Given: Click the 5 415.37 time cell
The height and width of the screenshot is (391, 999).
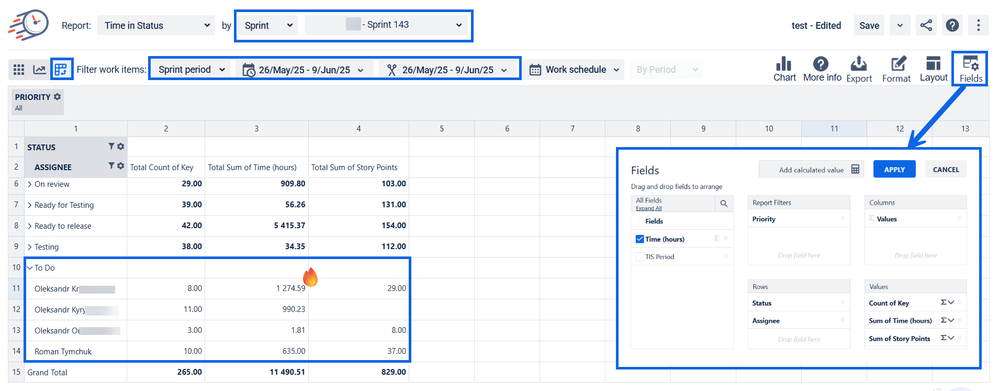Looking at the screenshot, I should tap(257, 226).
